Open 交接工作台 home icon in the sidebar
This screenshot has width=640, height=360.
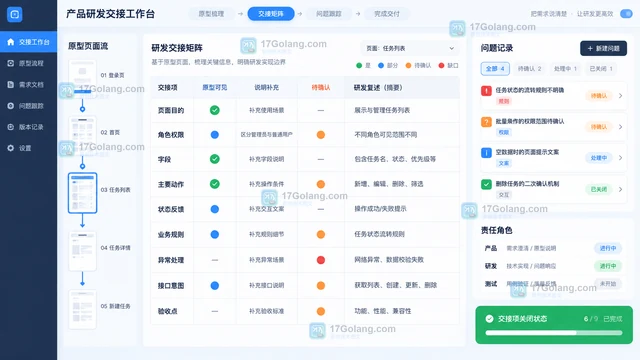click(11, 42)
